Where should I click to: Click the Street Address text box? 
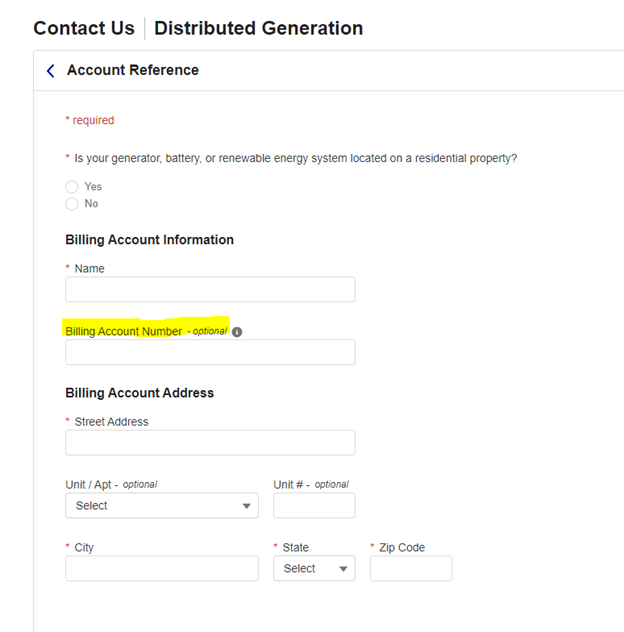[x=210, y=443]
